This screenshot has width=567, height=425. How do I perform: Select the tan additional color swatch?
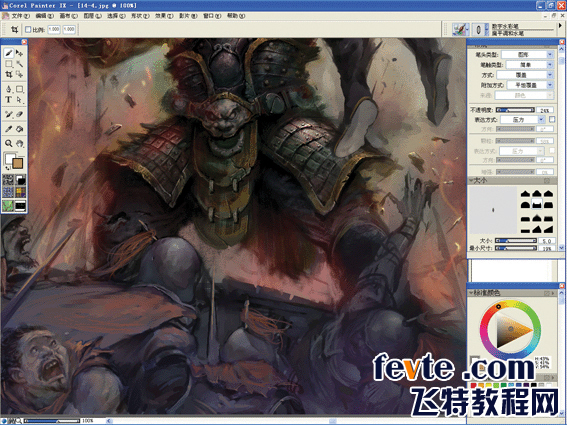[18, 163]
